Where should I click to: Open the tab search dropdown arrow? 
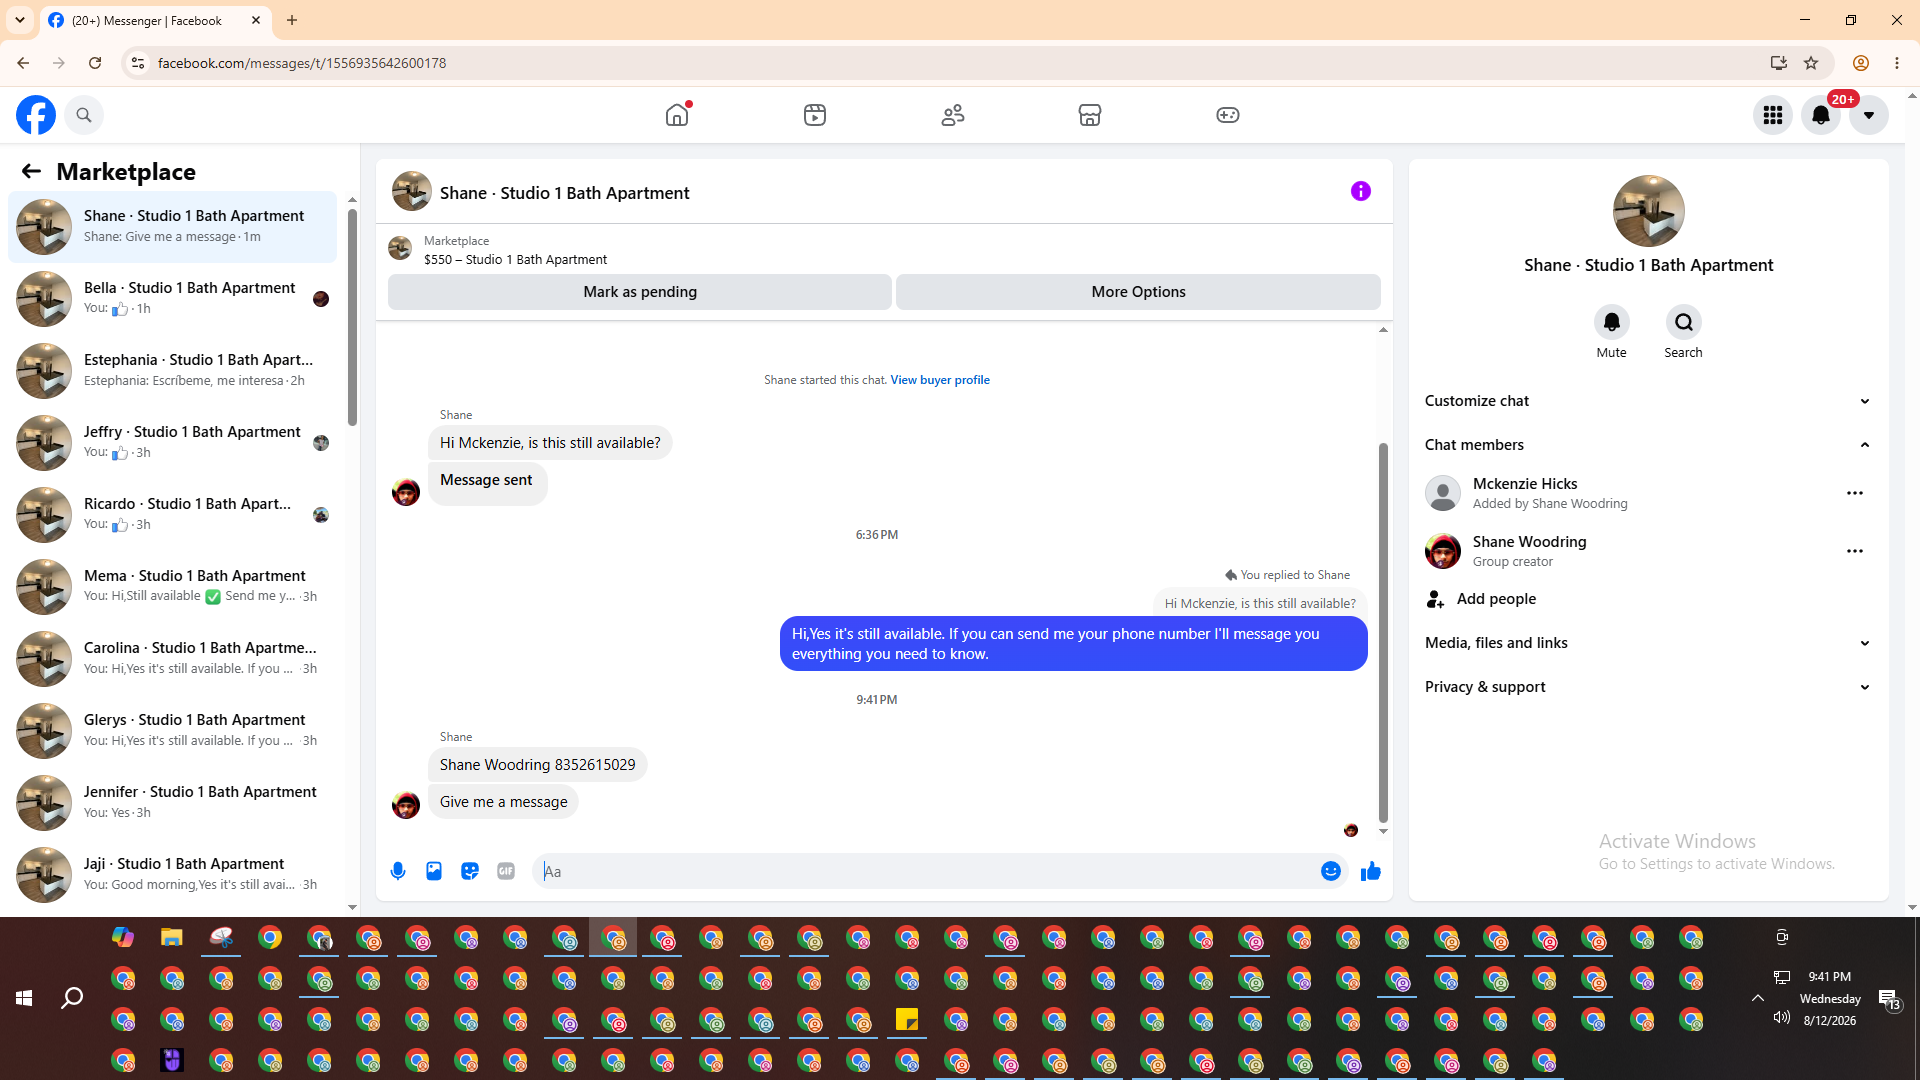[x=20, y=20]
